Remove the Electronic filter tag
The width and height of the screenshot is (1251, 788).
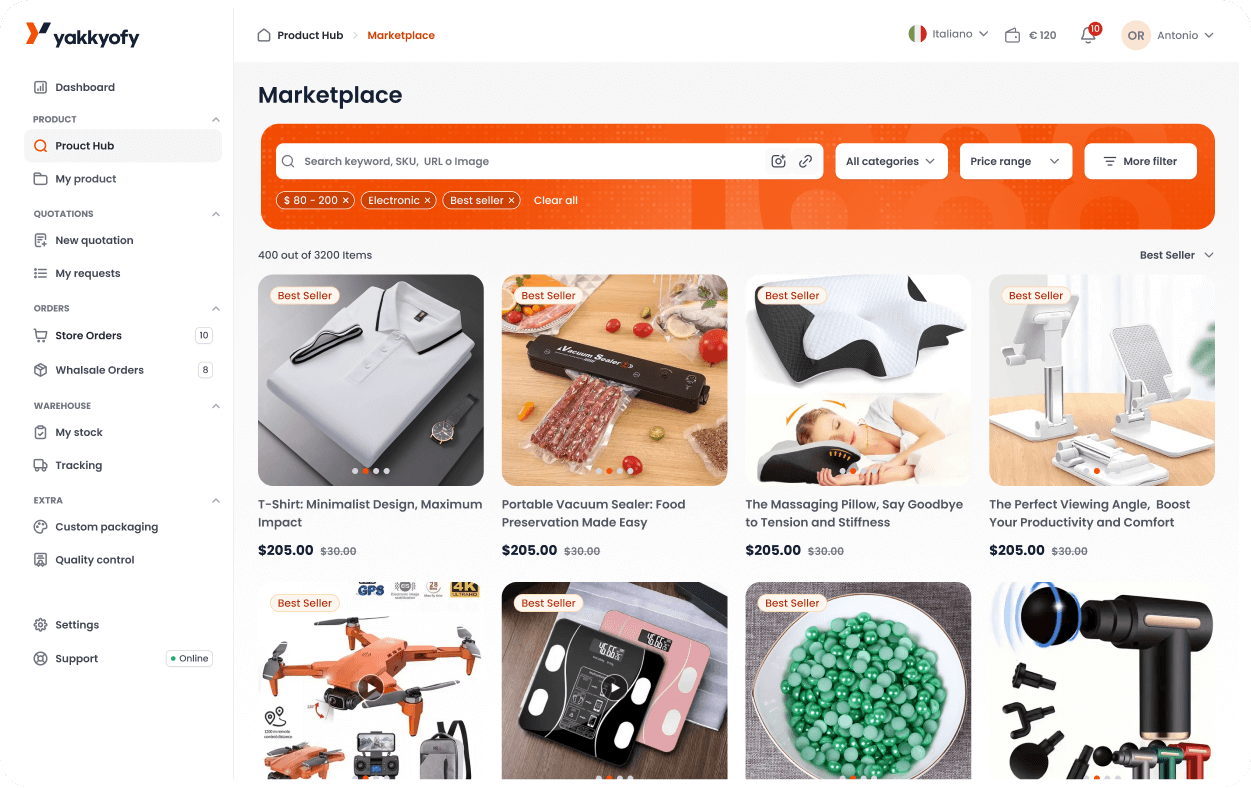(427, 201)
